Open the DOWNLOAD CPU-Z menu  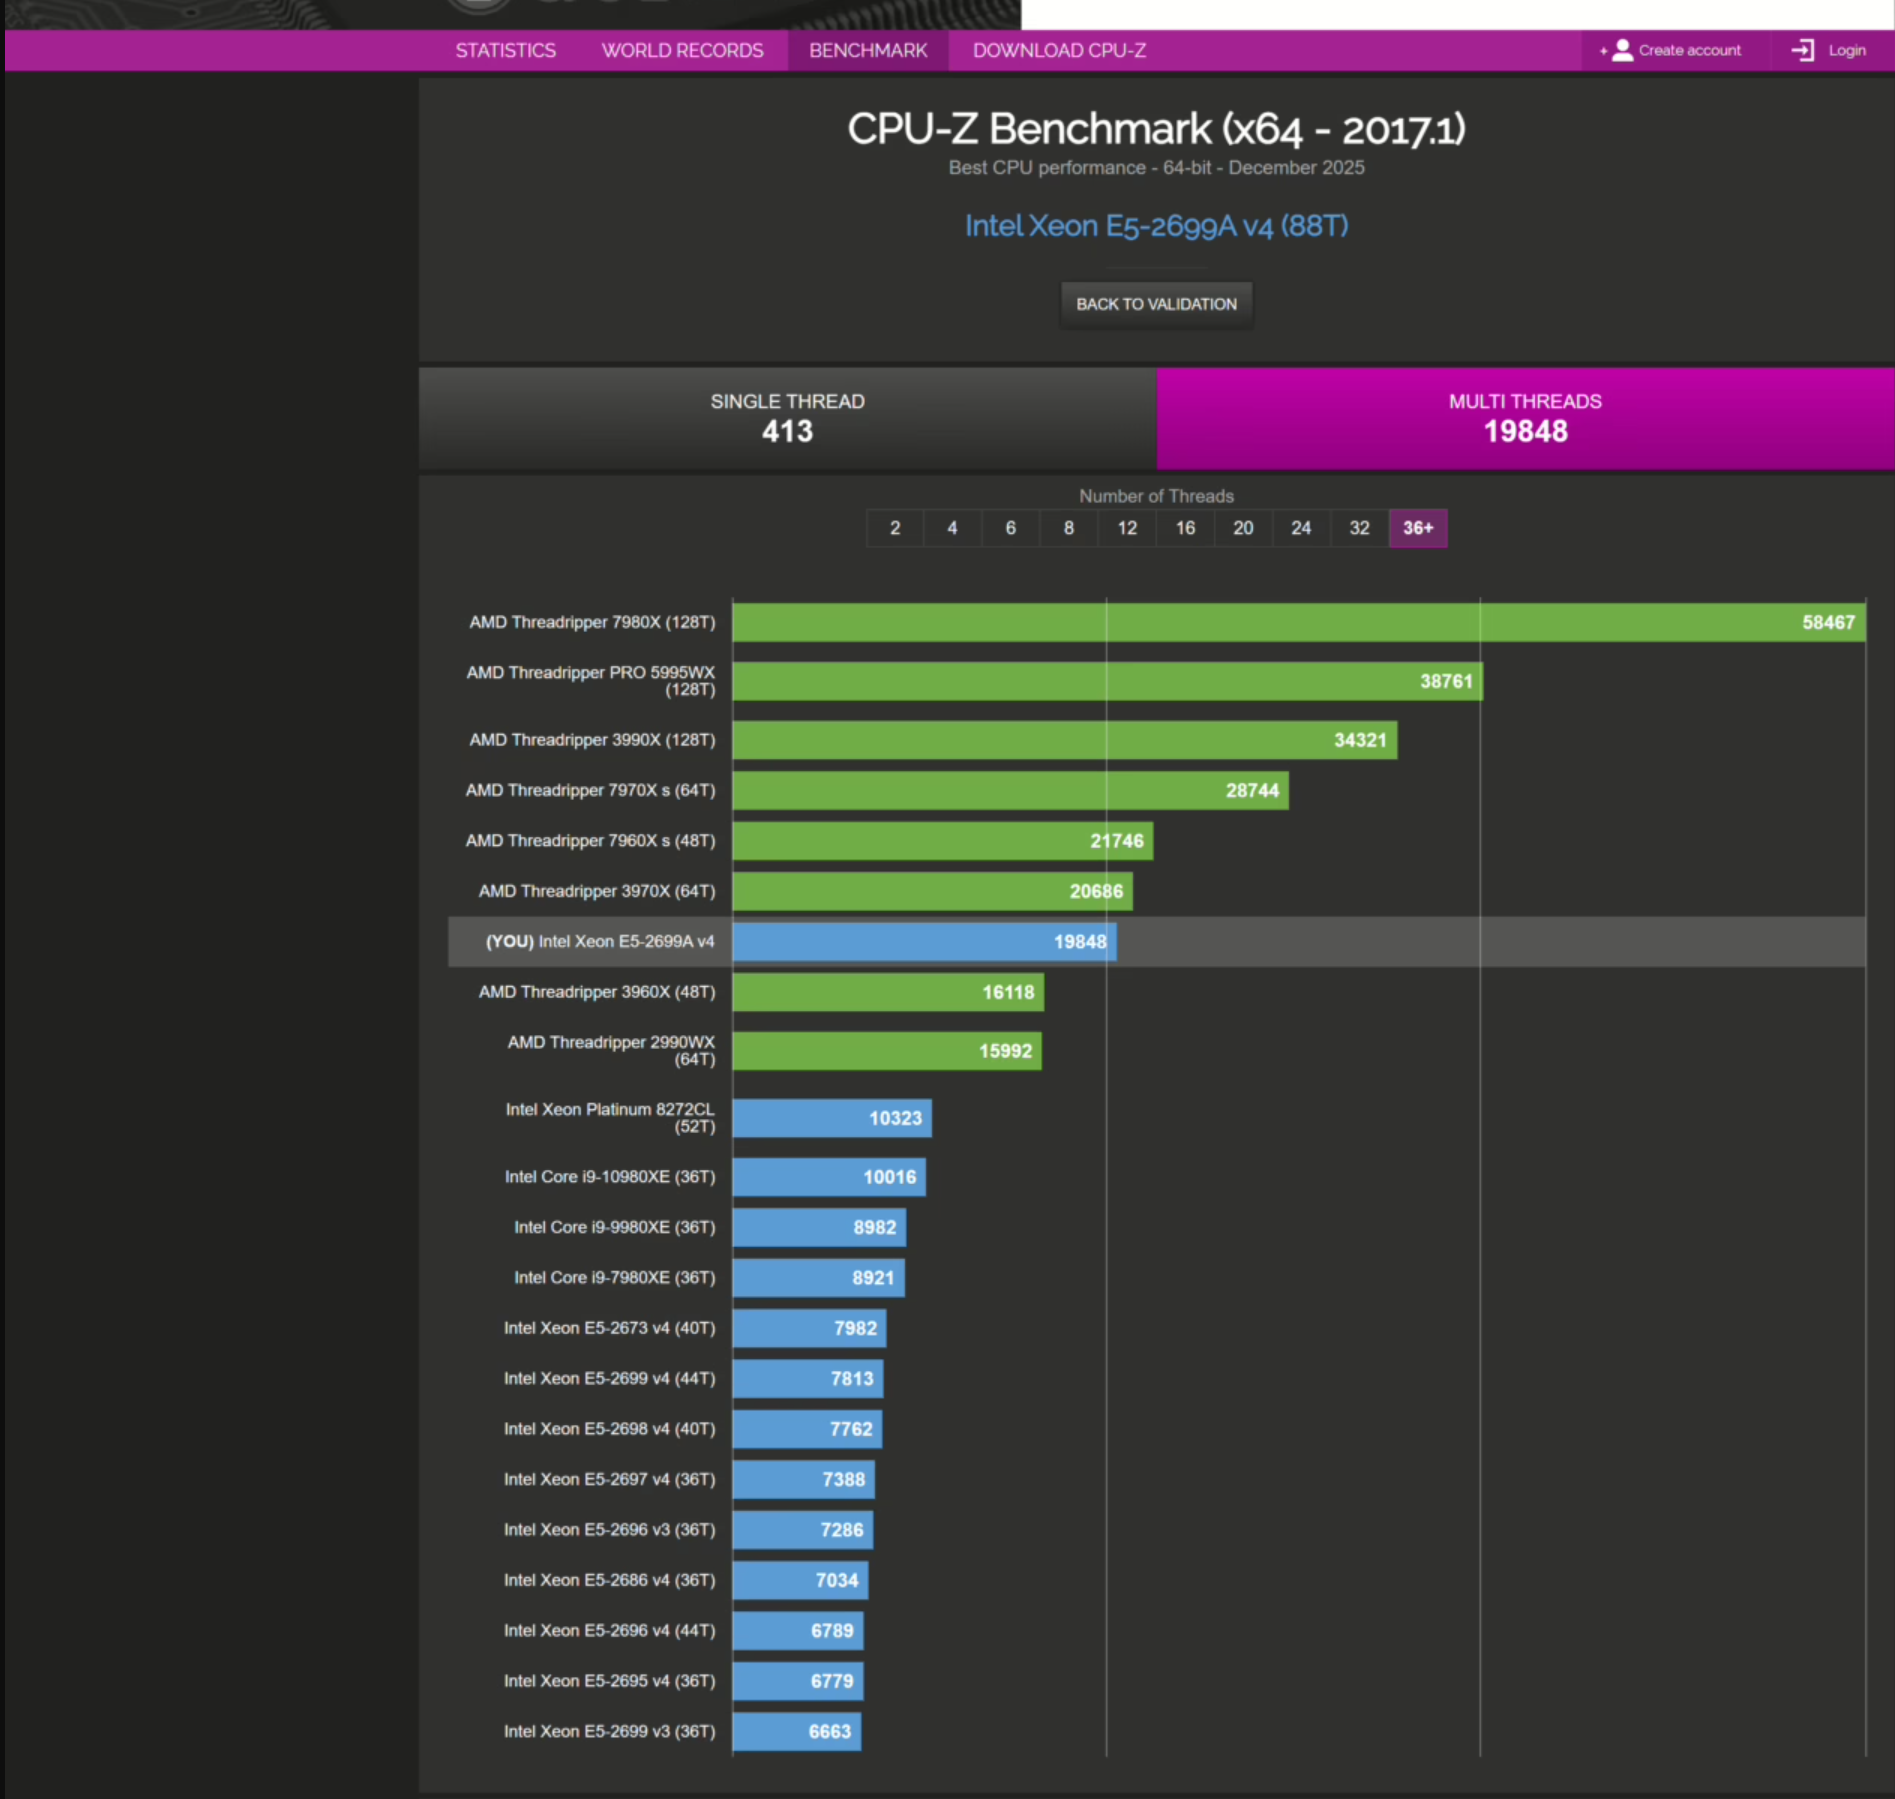(1060, 50)
